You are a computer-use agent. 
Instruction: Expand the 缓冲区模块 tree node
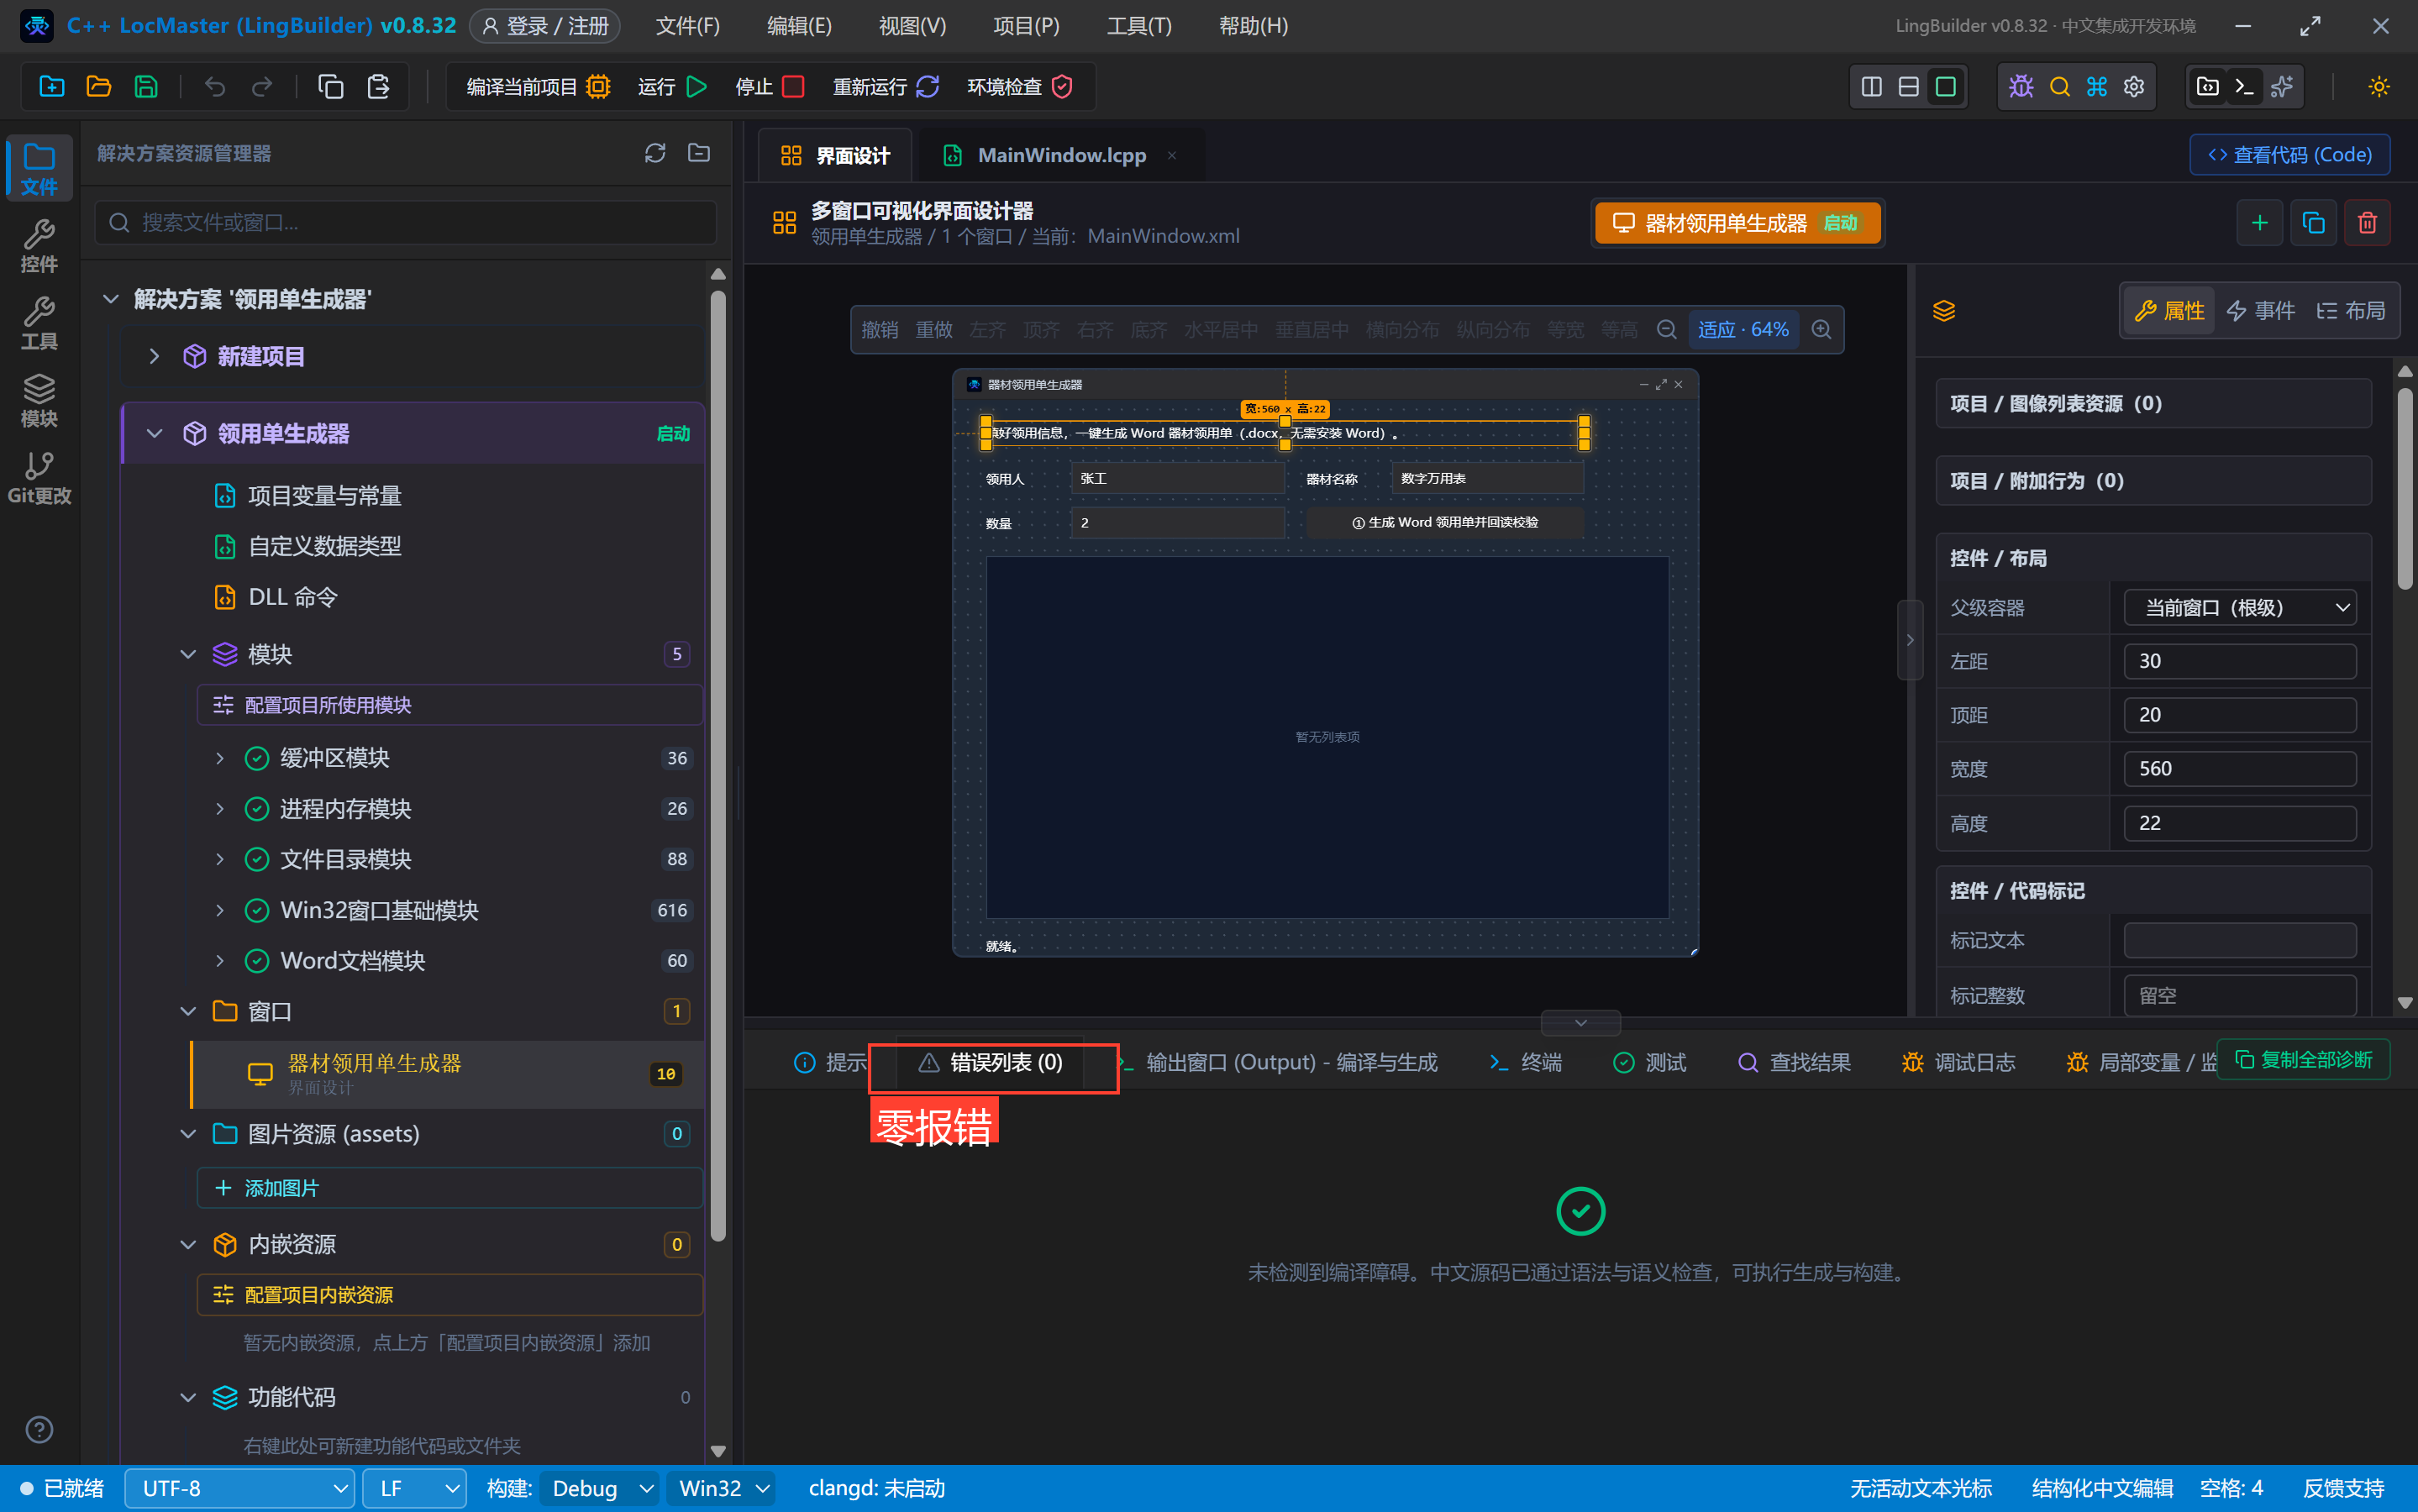220,758
